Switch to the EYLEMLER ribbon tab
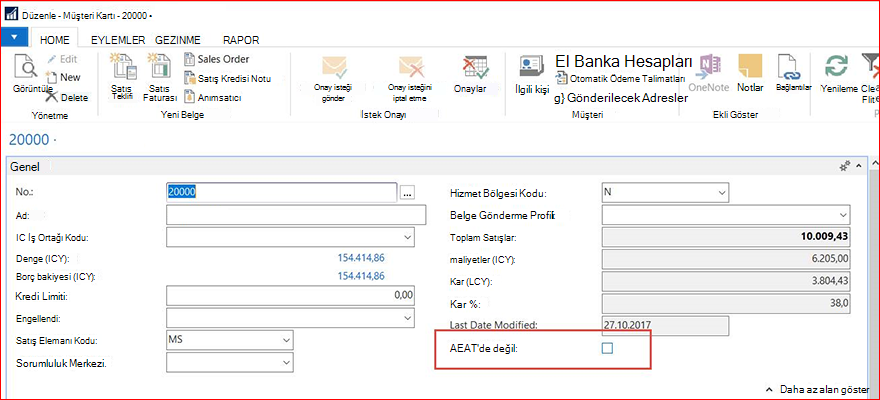The image size is (880, 400). (118, 40)
